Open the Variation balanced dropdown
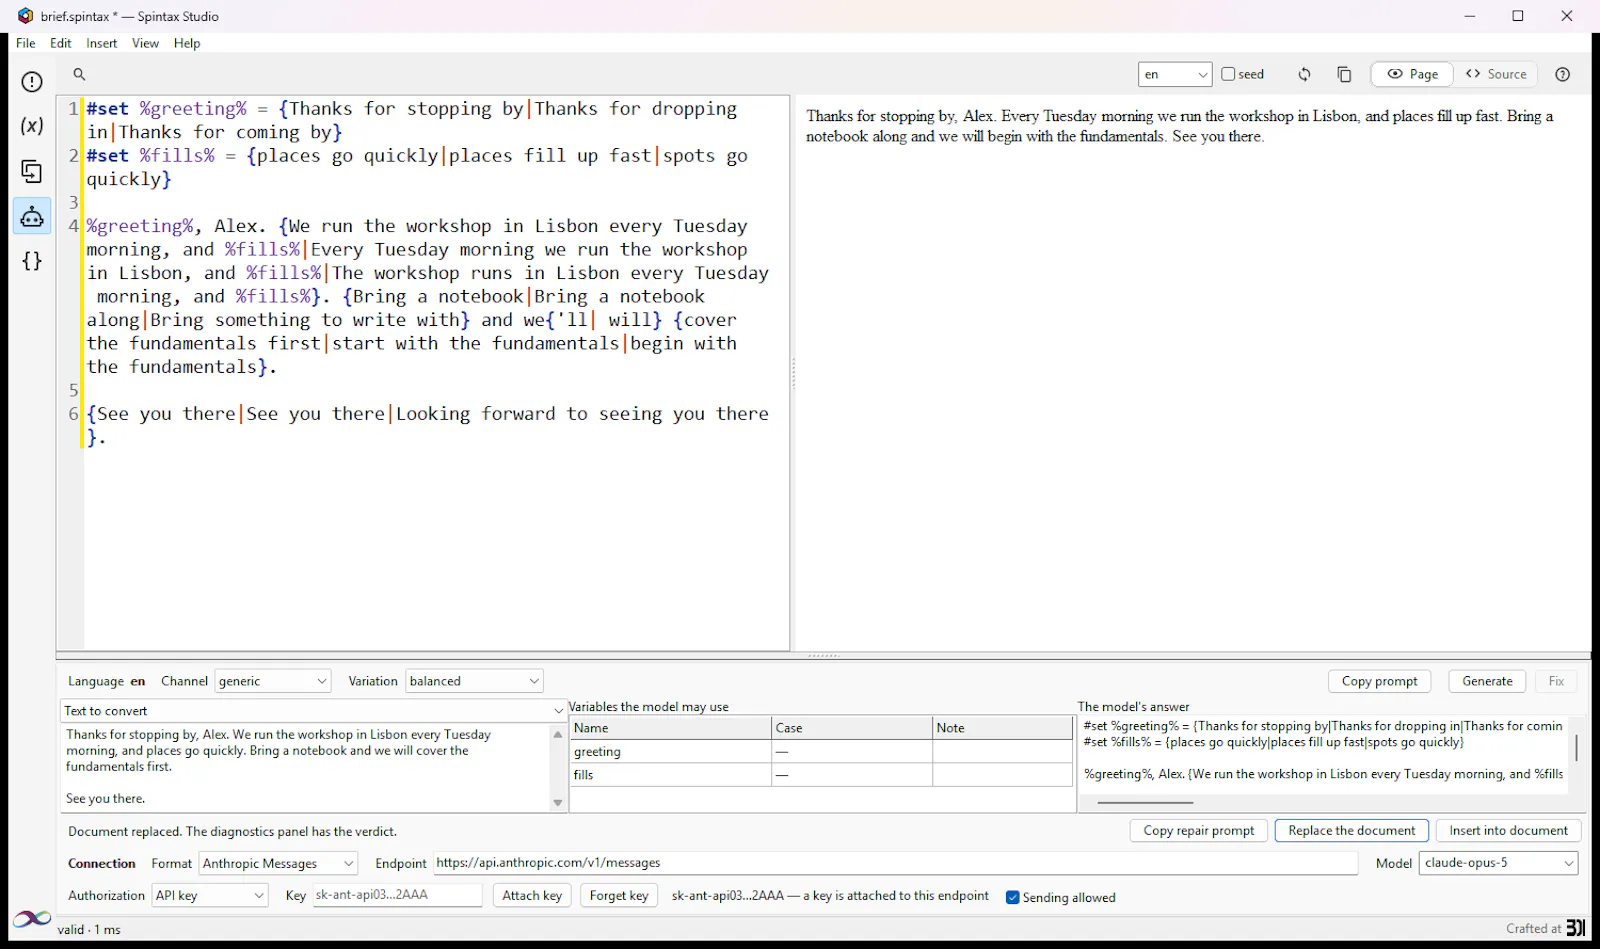1600x949 pixels. pyautogui.click(x=474, y=681)
